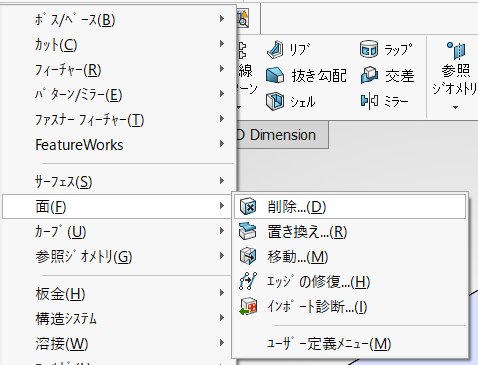The image size is (478, 365).
Task: Expand the 参照ジオメトリ ribbon dropdown arrow
Action: [456, 108]
